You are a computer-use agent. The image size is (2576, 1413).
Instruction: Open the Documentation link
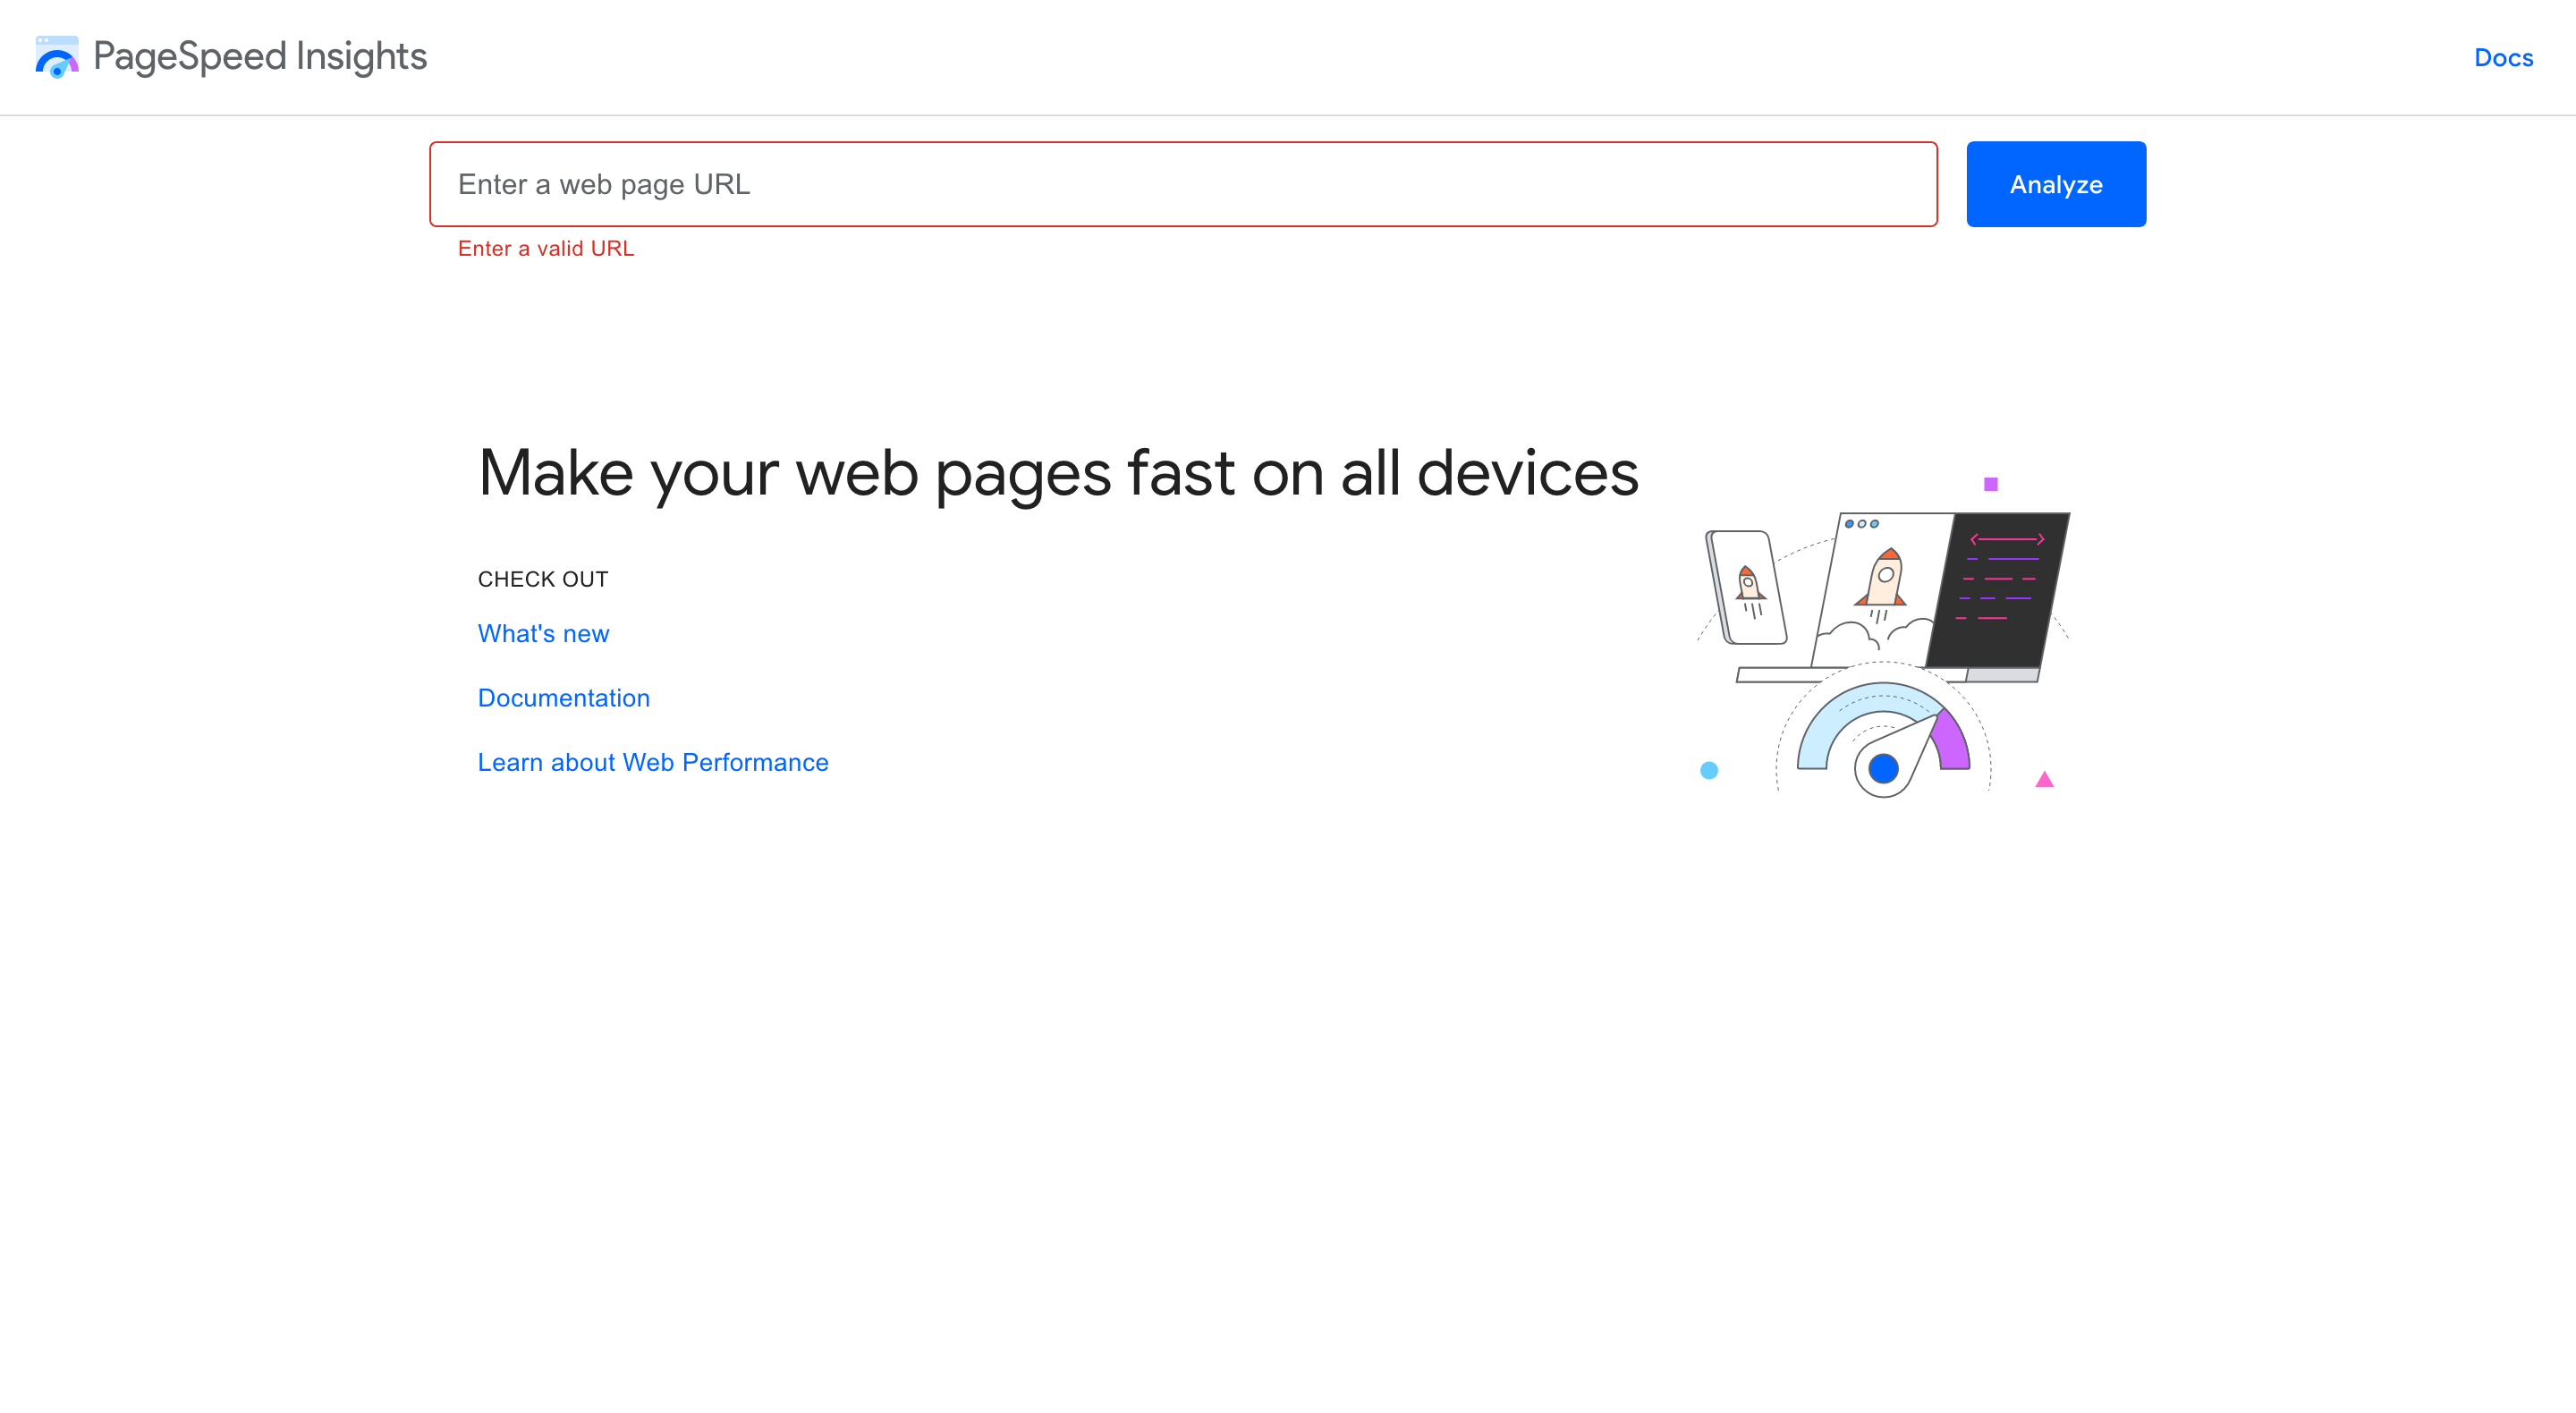pyautogui.click(x=563, y=697)
